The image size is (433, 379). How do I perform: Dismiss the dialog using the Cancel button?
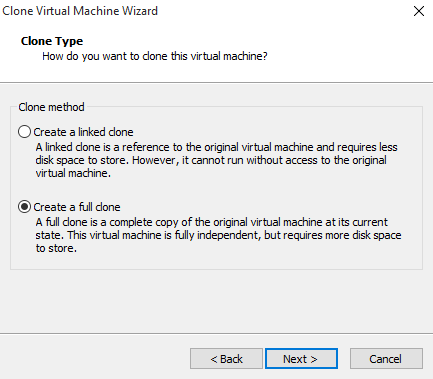tap(386, 359)
